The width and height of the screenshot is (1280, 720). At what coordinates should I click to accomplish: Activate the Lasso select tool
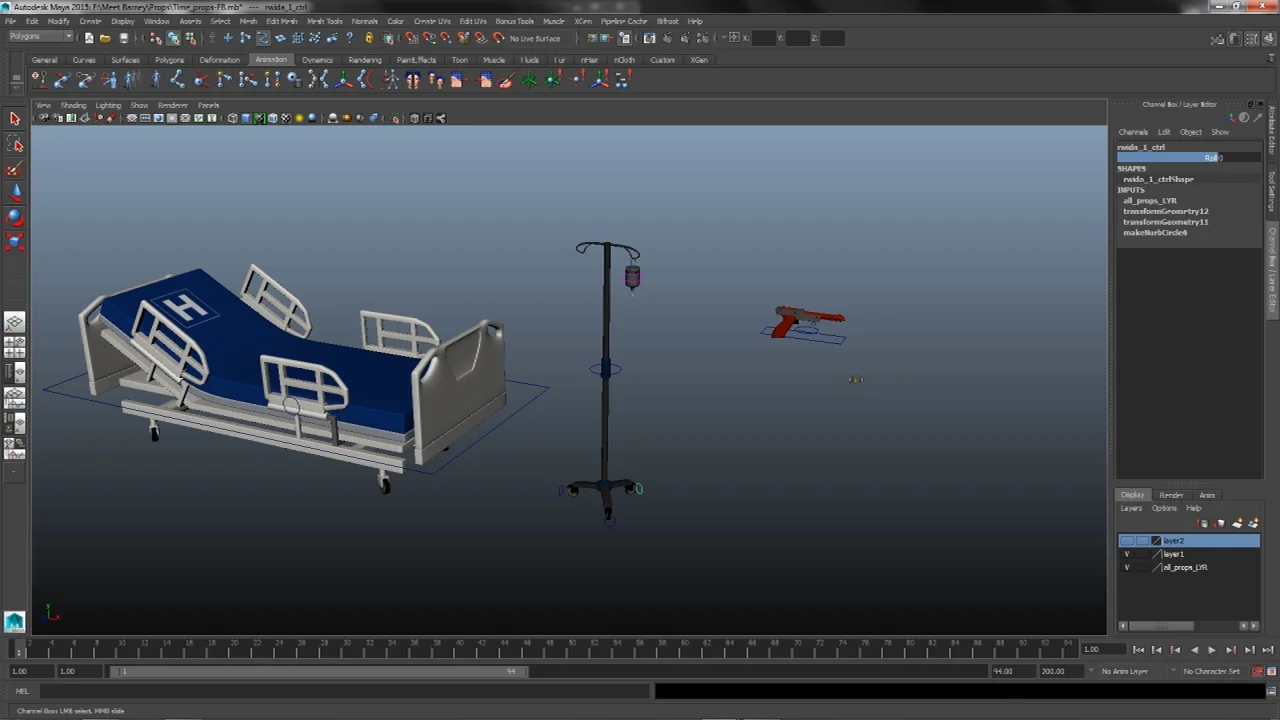pyautogui.click(x=15, y=145)
